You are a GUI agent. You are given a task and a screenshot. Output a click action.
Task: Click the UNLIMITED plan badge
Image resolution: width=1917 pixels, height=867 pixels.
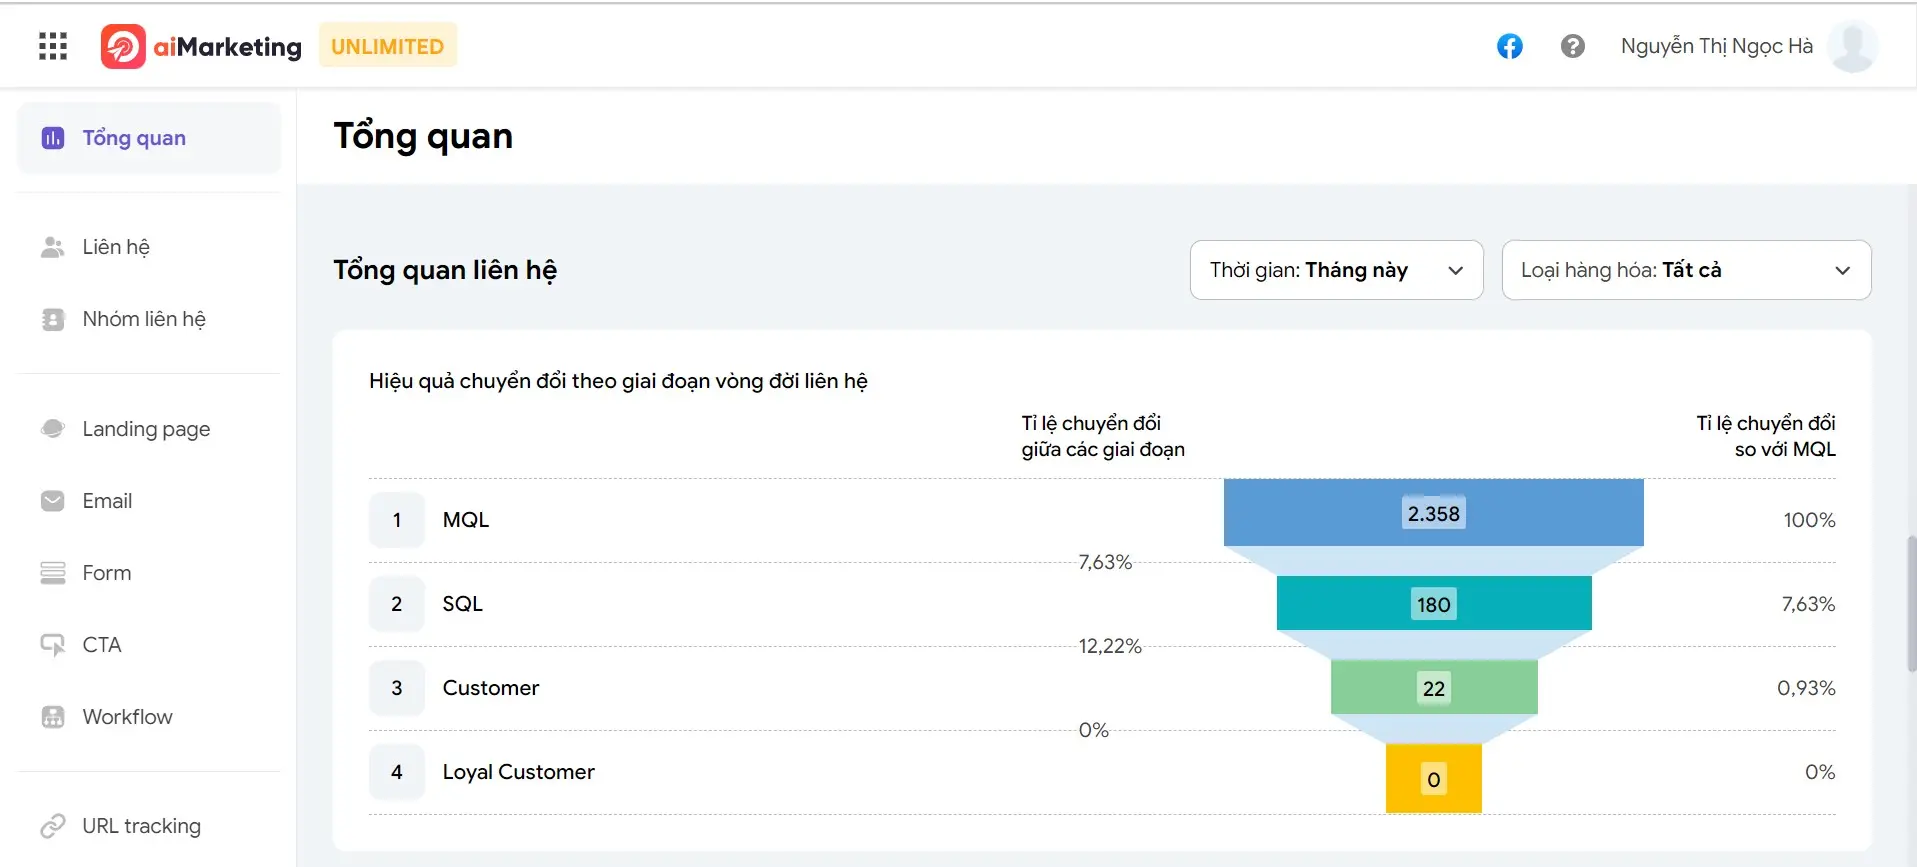[388, 46]
